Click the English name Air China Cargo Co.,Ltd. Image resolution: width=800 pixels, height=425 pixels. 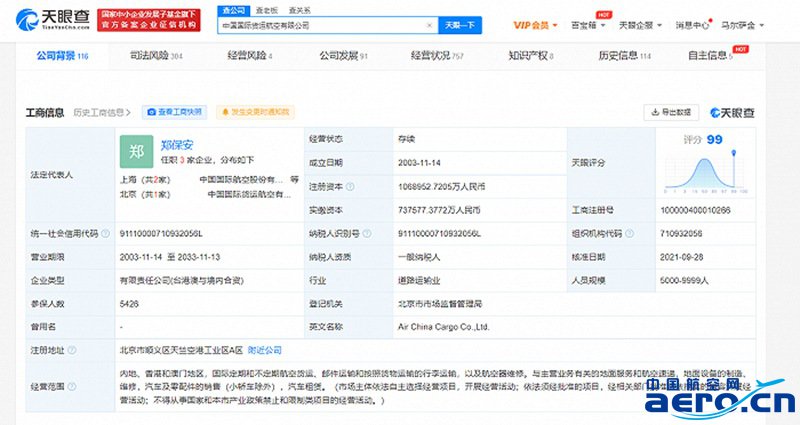[x=443, y=327]
